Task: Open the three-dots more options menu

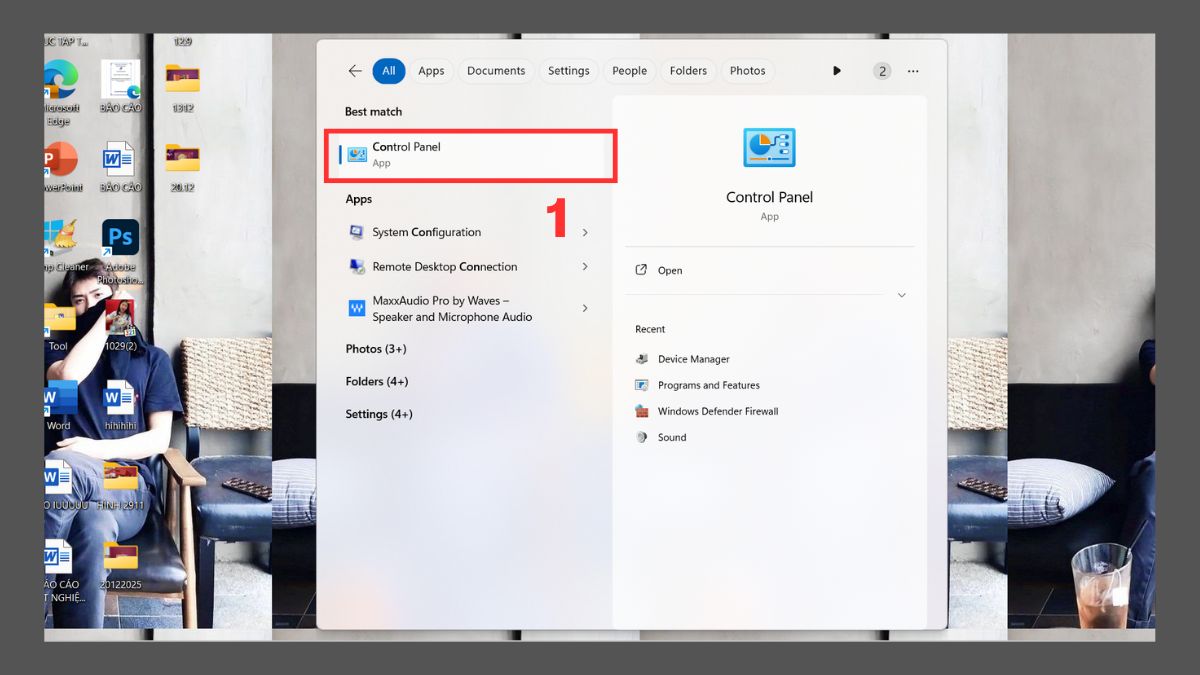Action: [913, 71]
